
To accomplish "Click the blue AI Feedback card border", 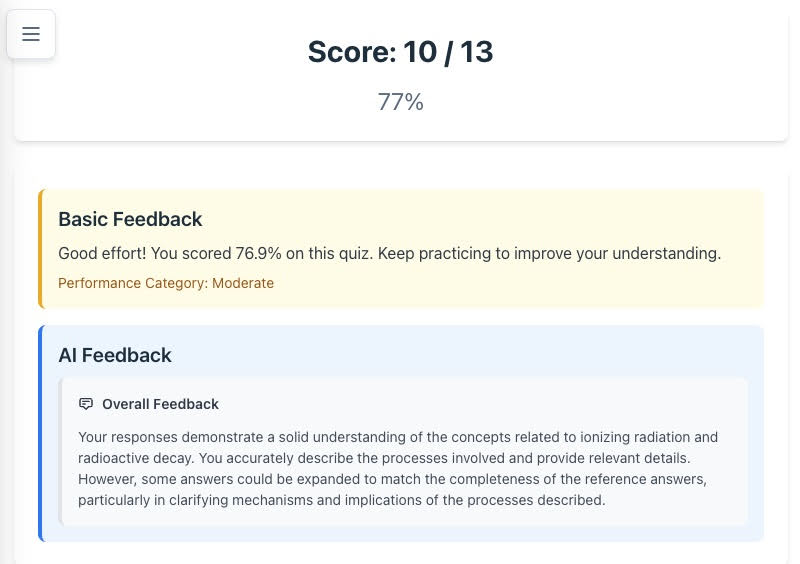I will (x=41, y=433).
